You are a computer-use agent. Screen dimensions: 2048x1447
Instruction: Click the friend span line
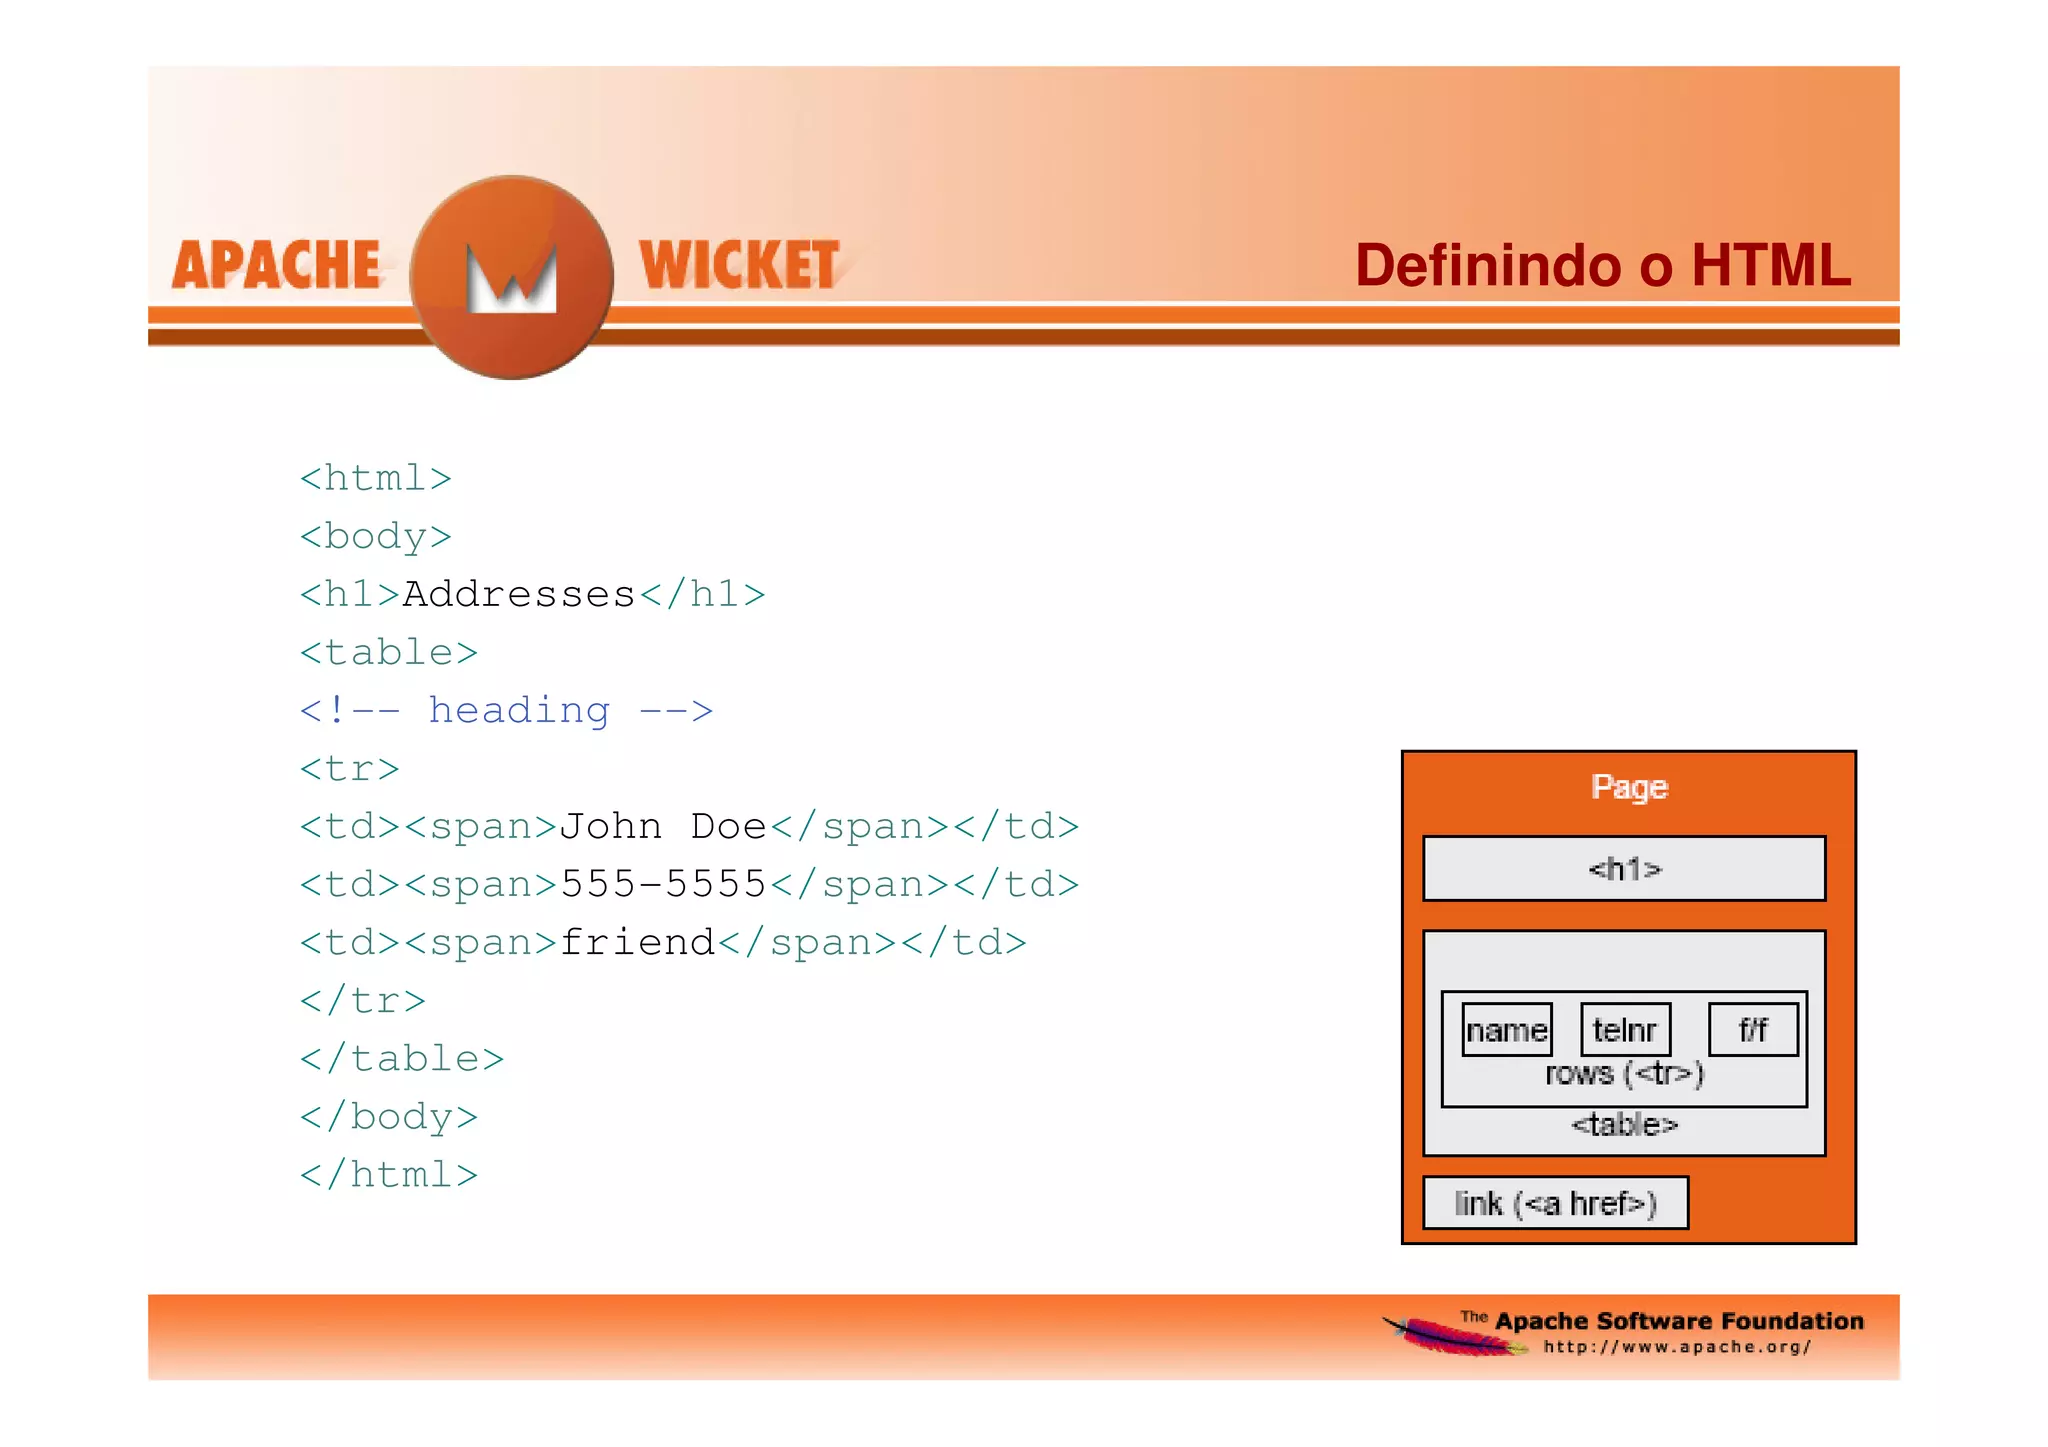point(664,943)
